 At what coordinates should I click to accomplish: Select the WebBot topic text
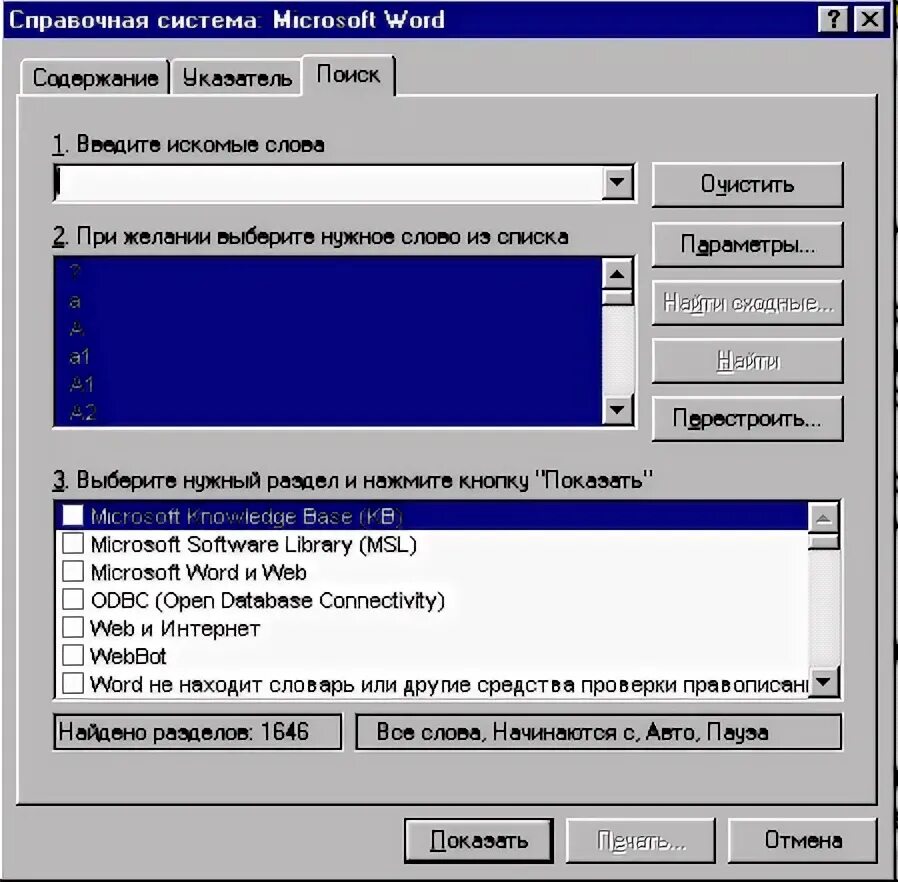(x=128, y=656)
